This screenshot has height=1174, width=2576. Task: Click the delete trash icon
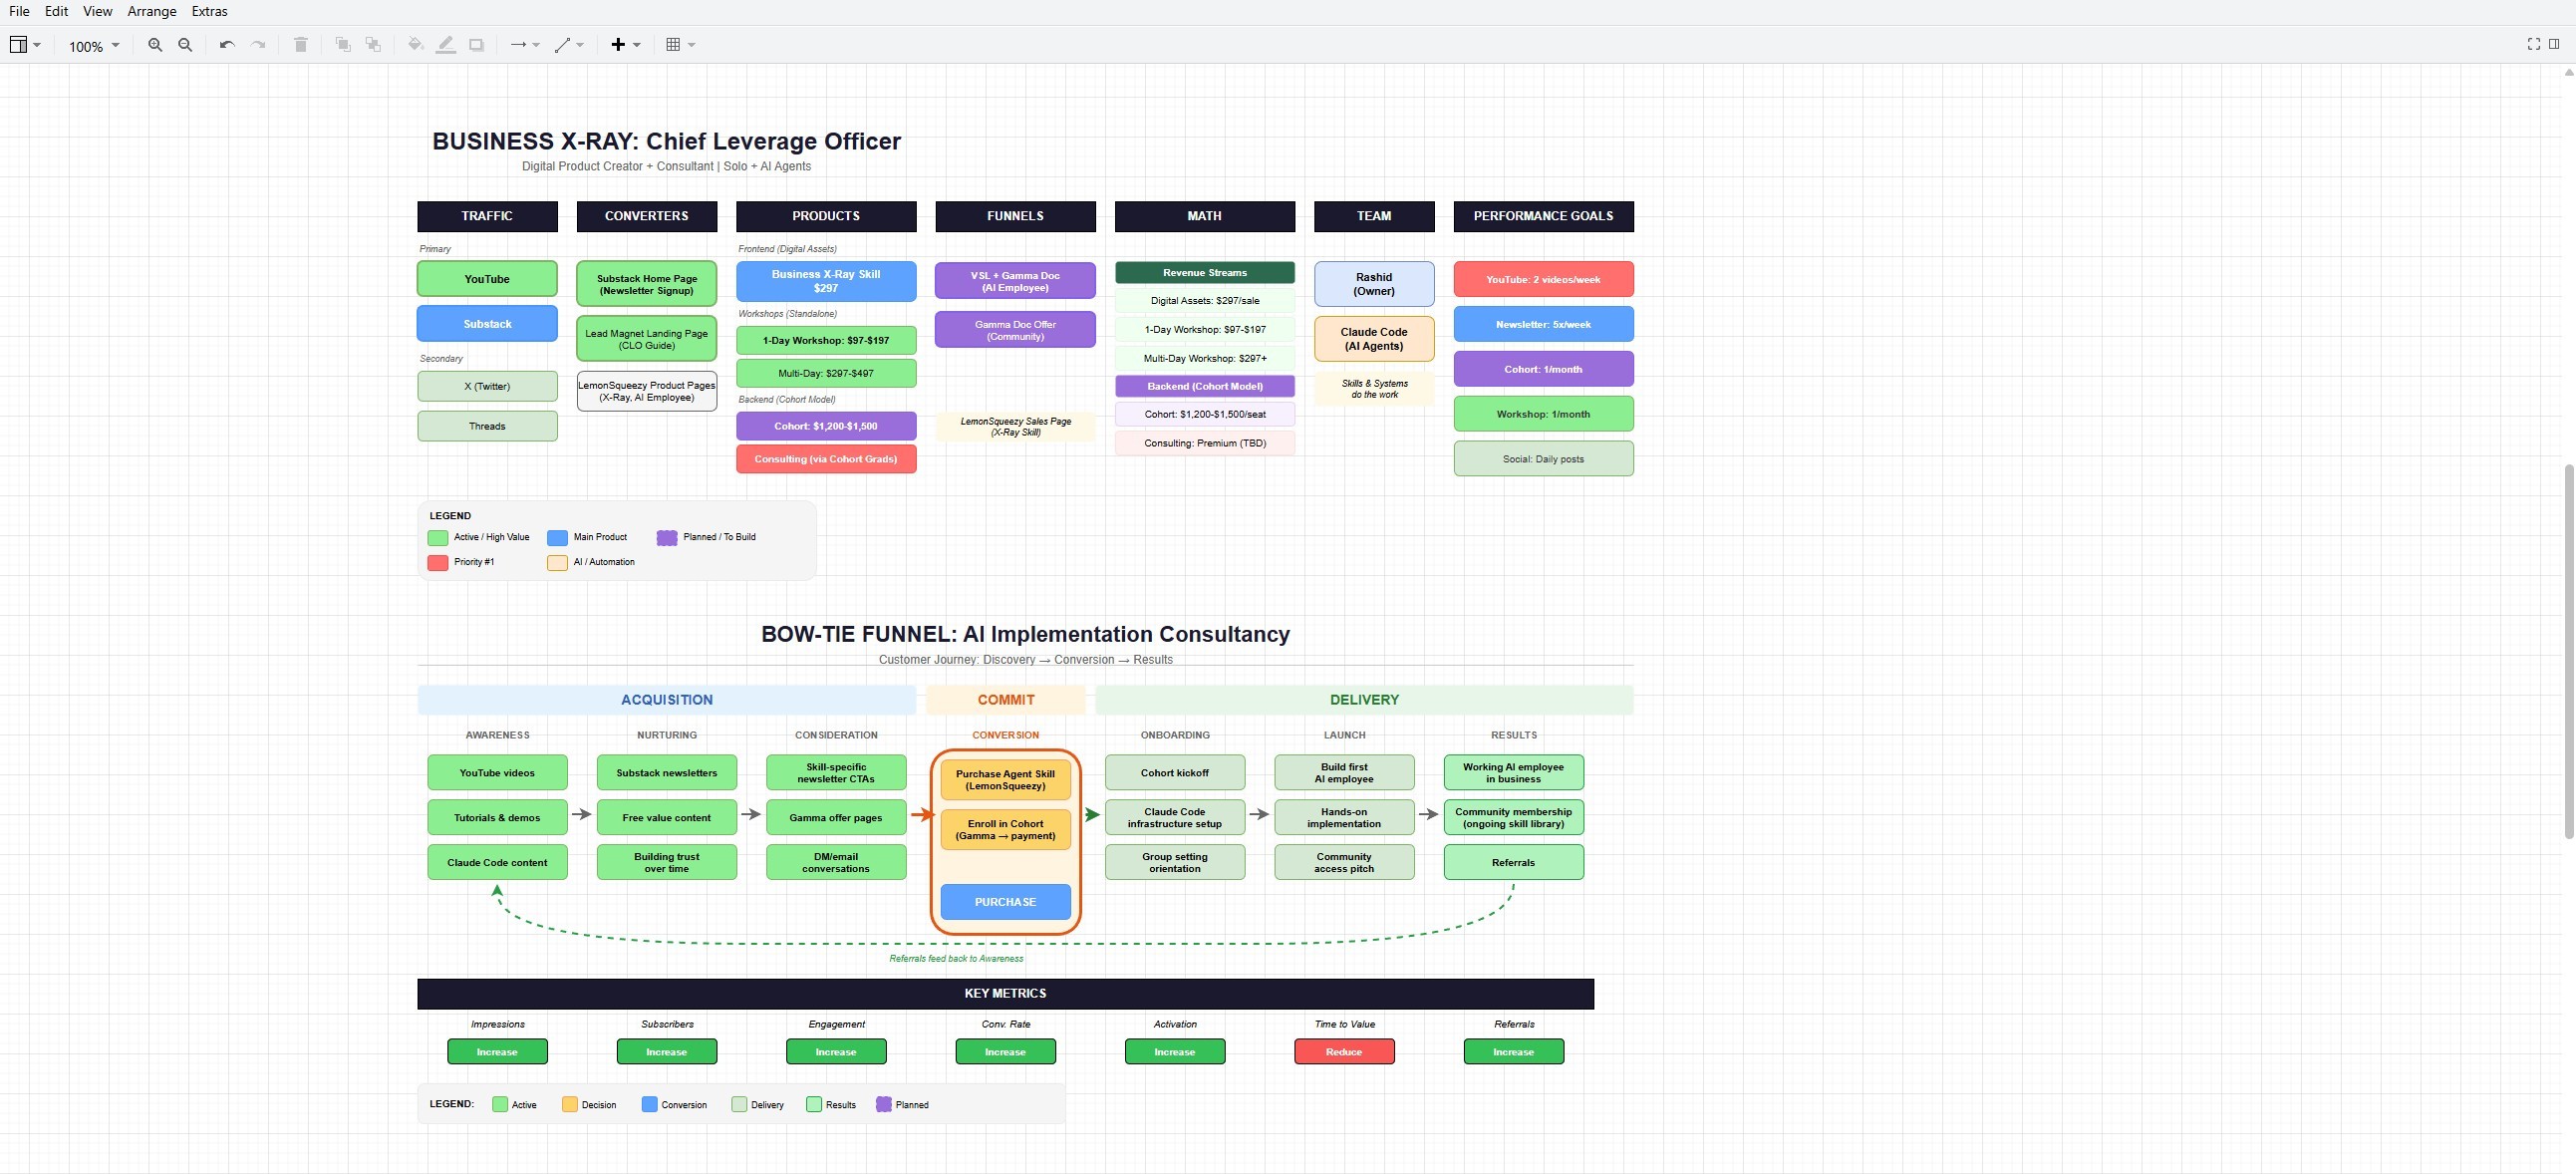[300, 45]
